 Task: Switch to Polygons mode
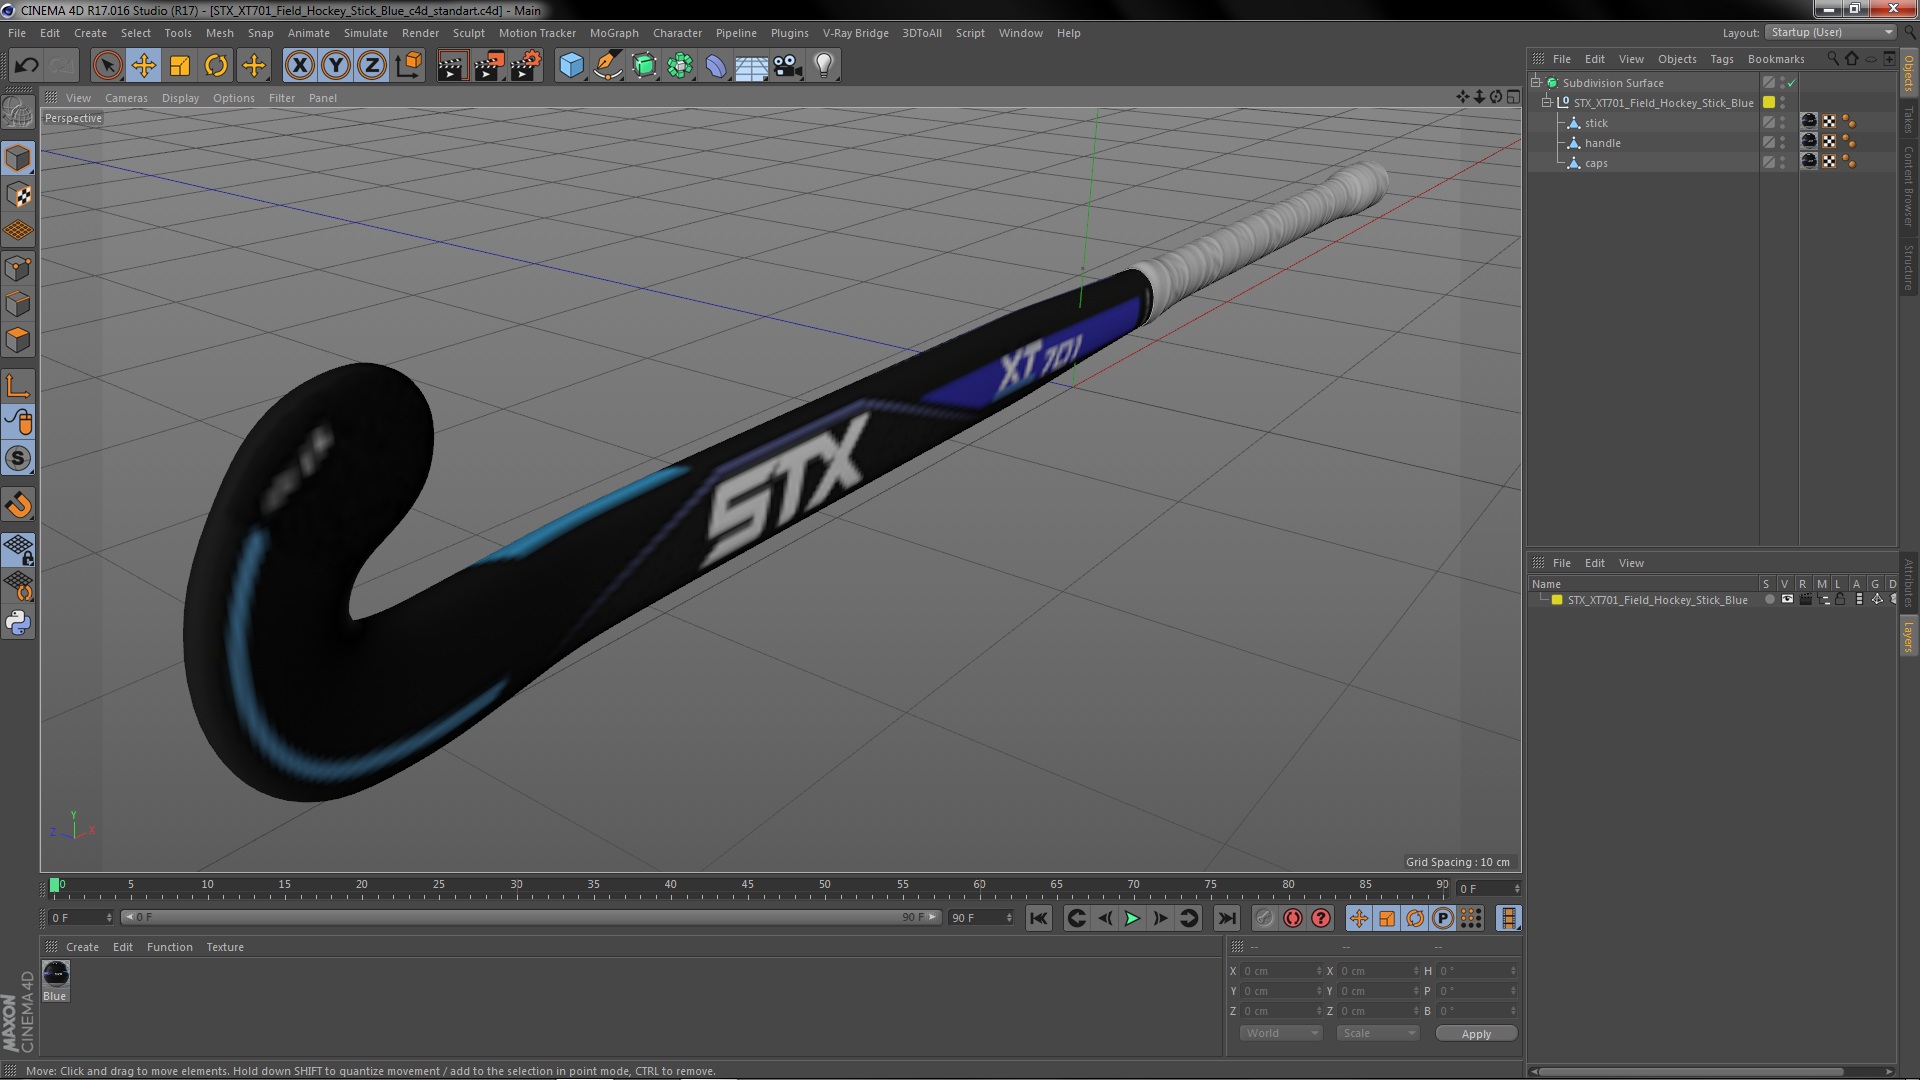(x=18, y=340)
